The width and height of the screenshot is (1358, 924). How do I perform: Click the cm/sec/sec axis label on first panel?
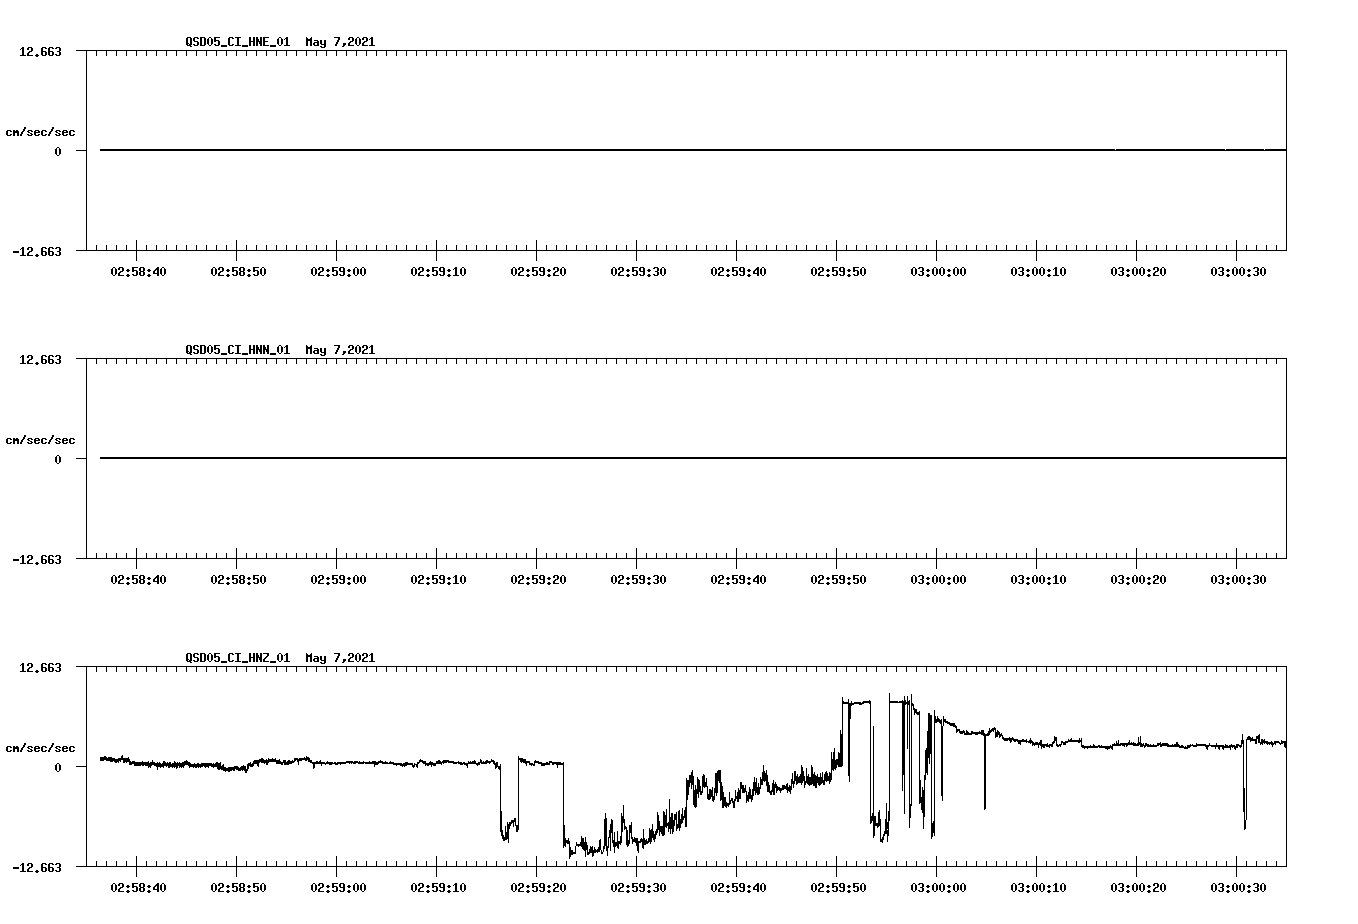coord(41,130)
